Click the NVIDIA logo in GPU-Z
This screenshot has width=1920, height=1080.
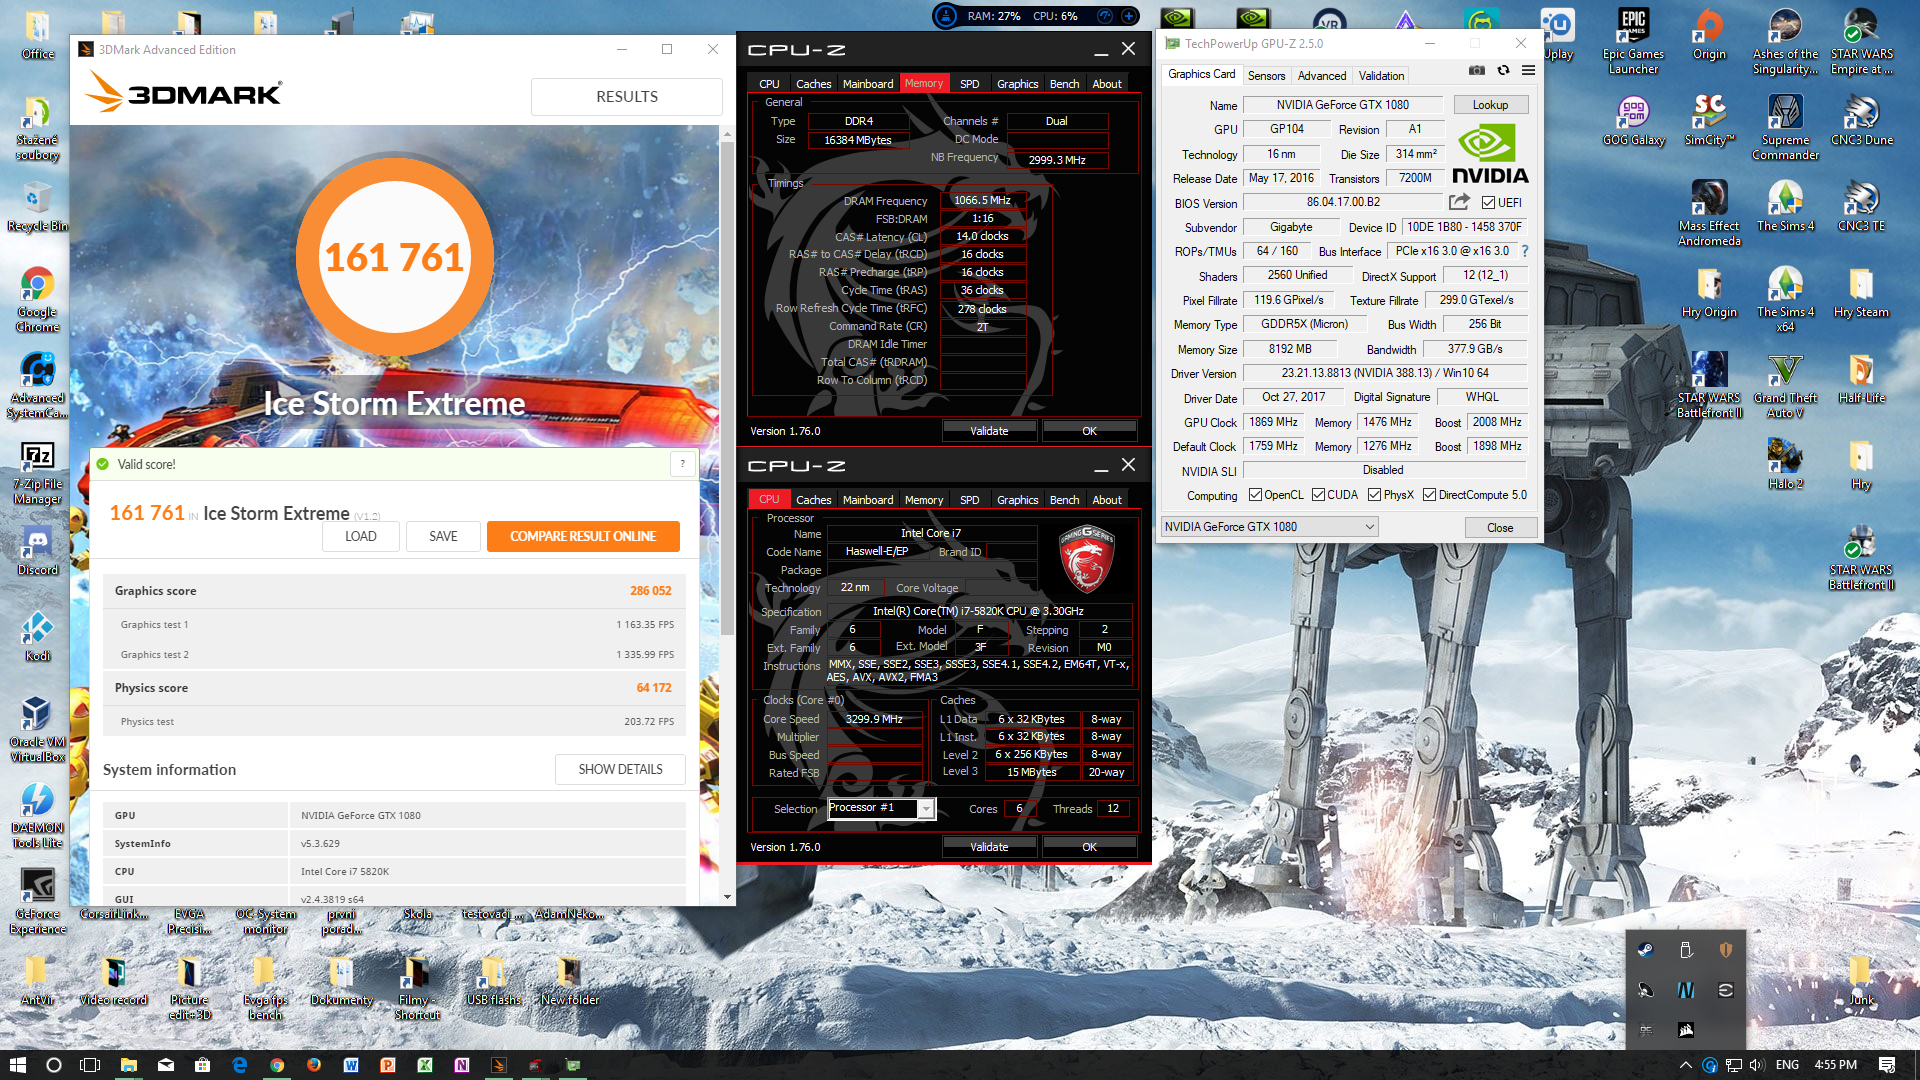coord(1490,155)
